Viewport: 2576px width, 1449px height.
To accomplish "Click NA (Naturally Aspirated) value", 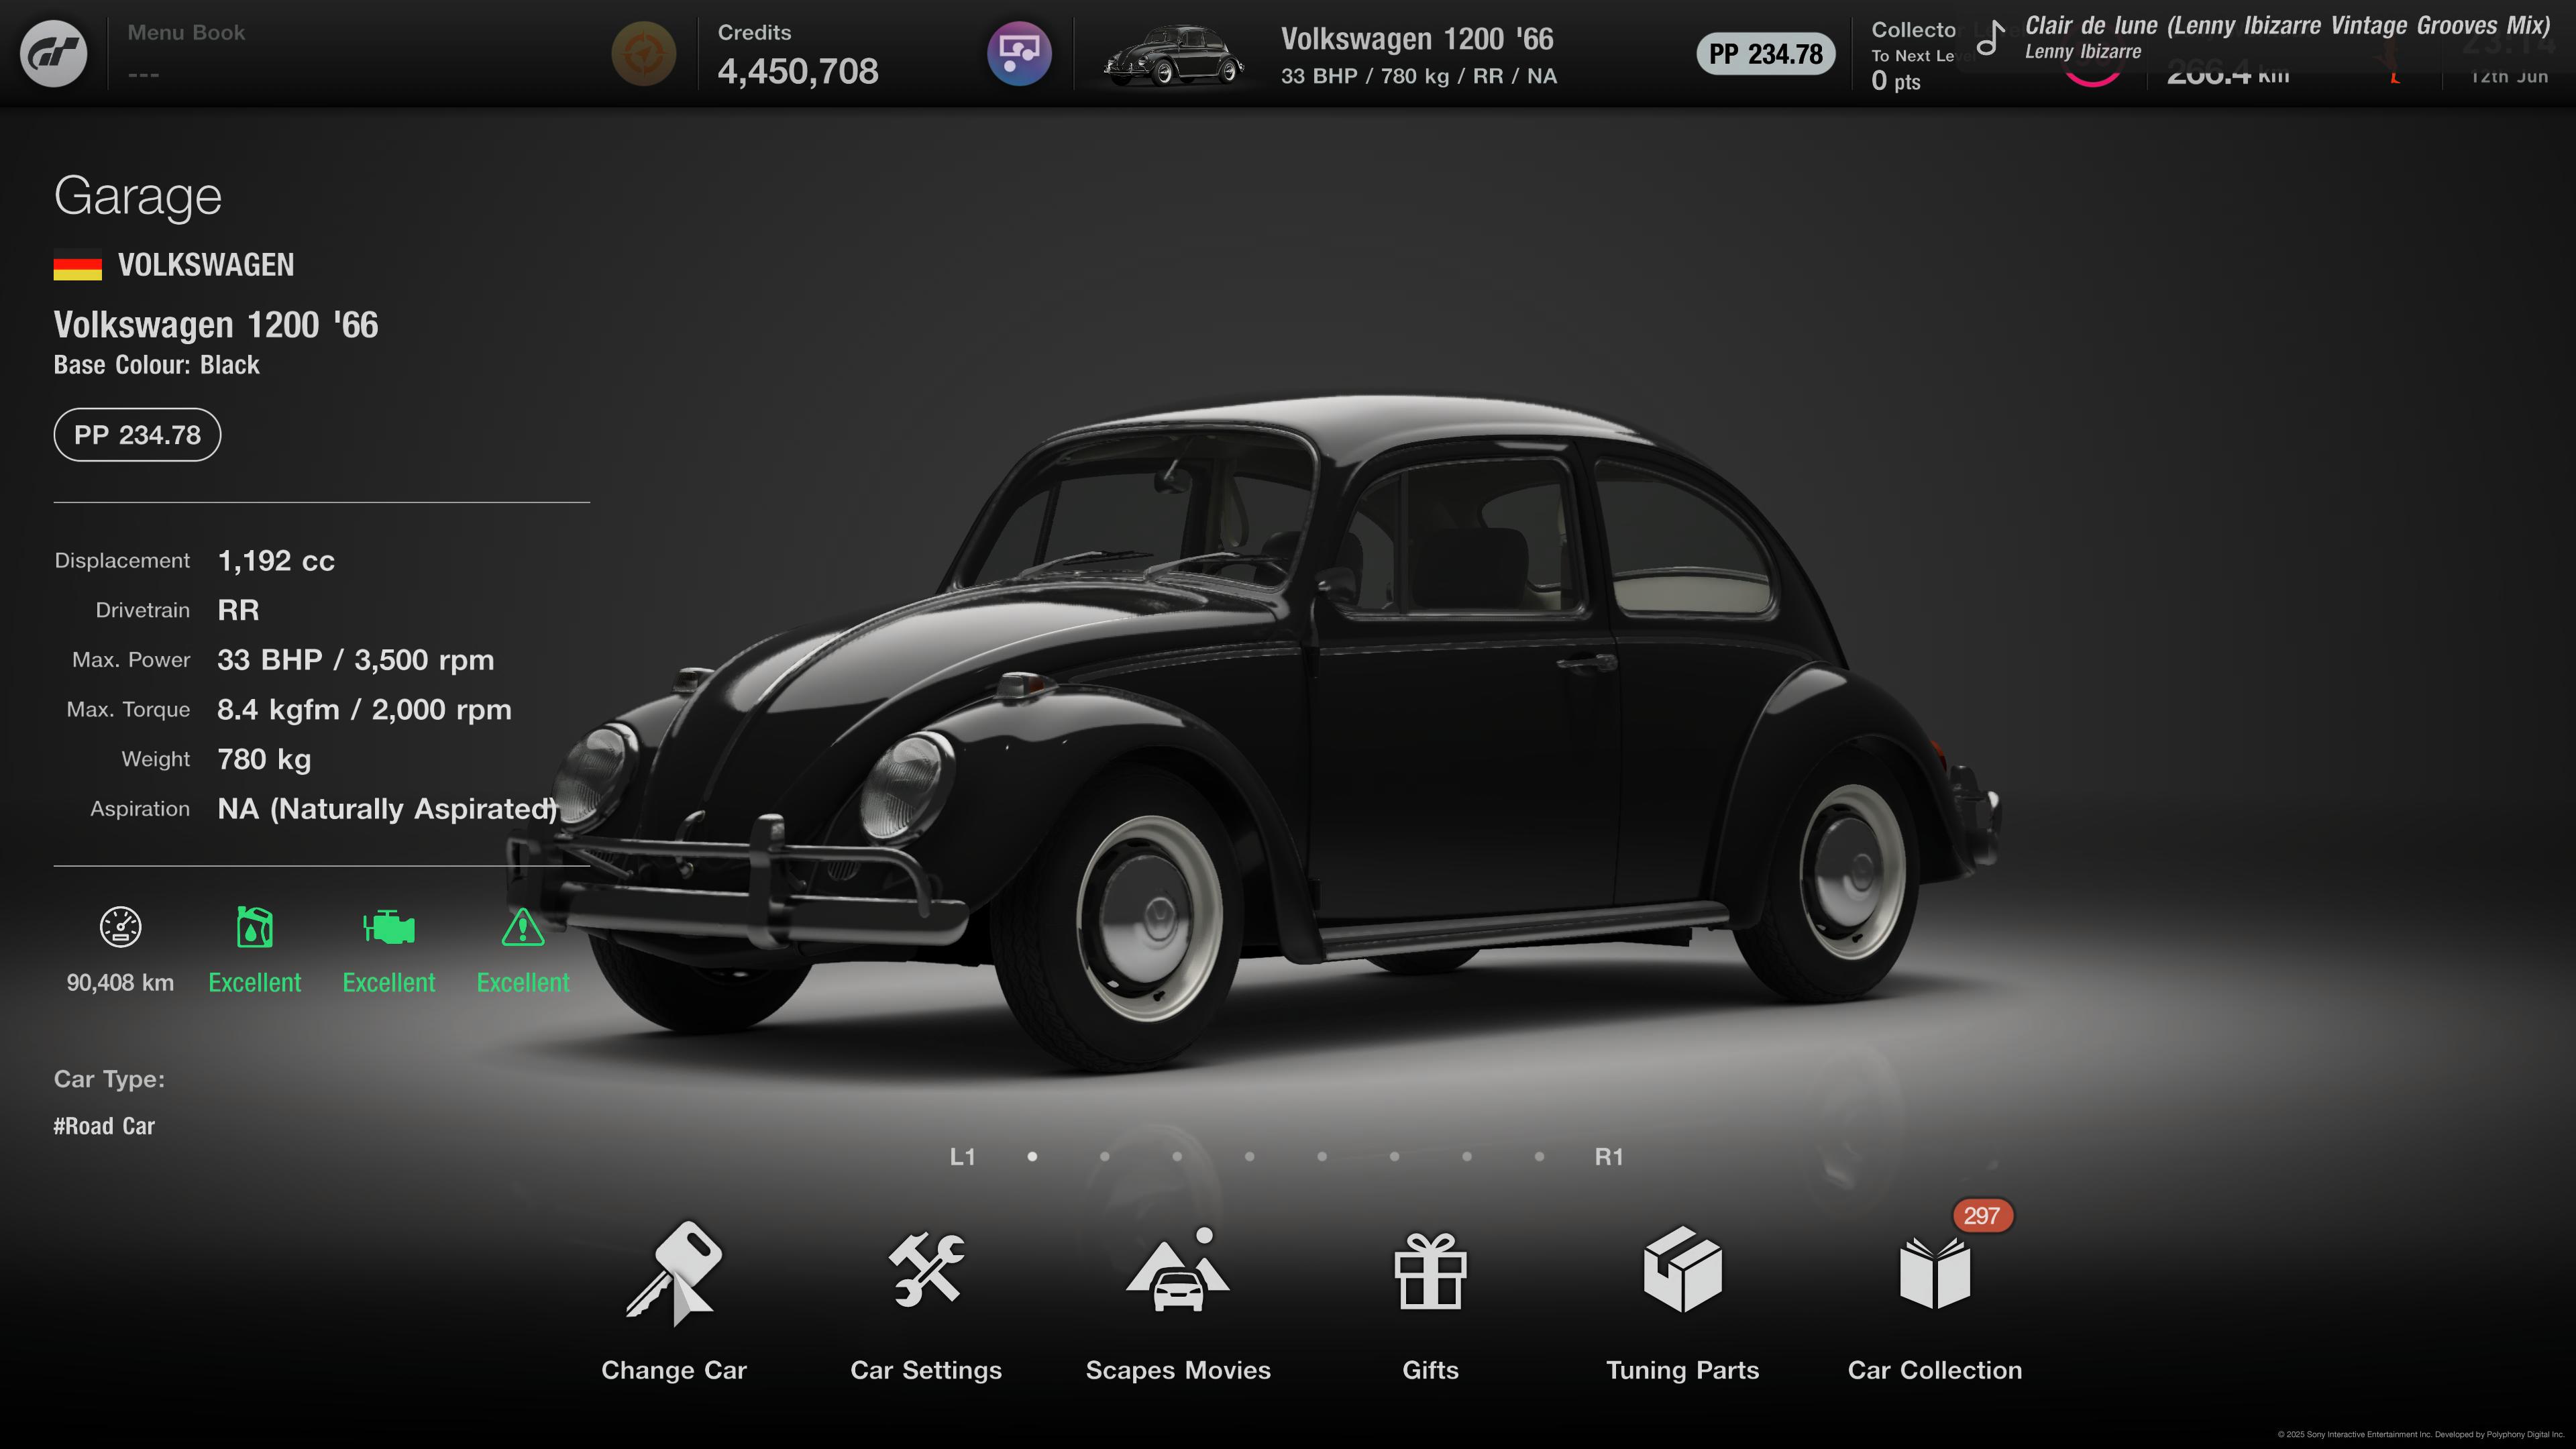I will pyautogui.click(x=387, y=809).
